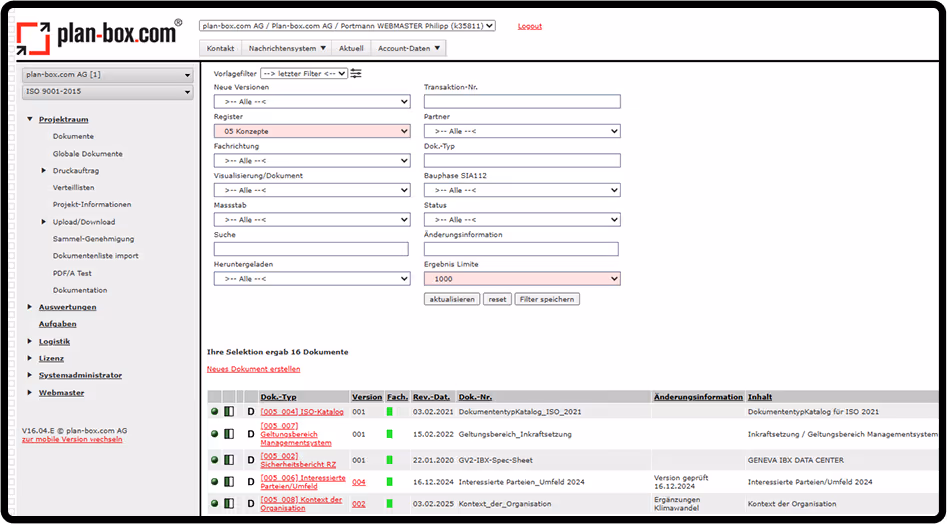Open the Massstab dropdown
This screenshot has height=524, width=947.
pos(312,220)
